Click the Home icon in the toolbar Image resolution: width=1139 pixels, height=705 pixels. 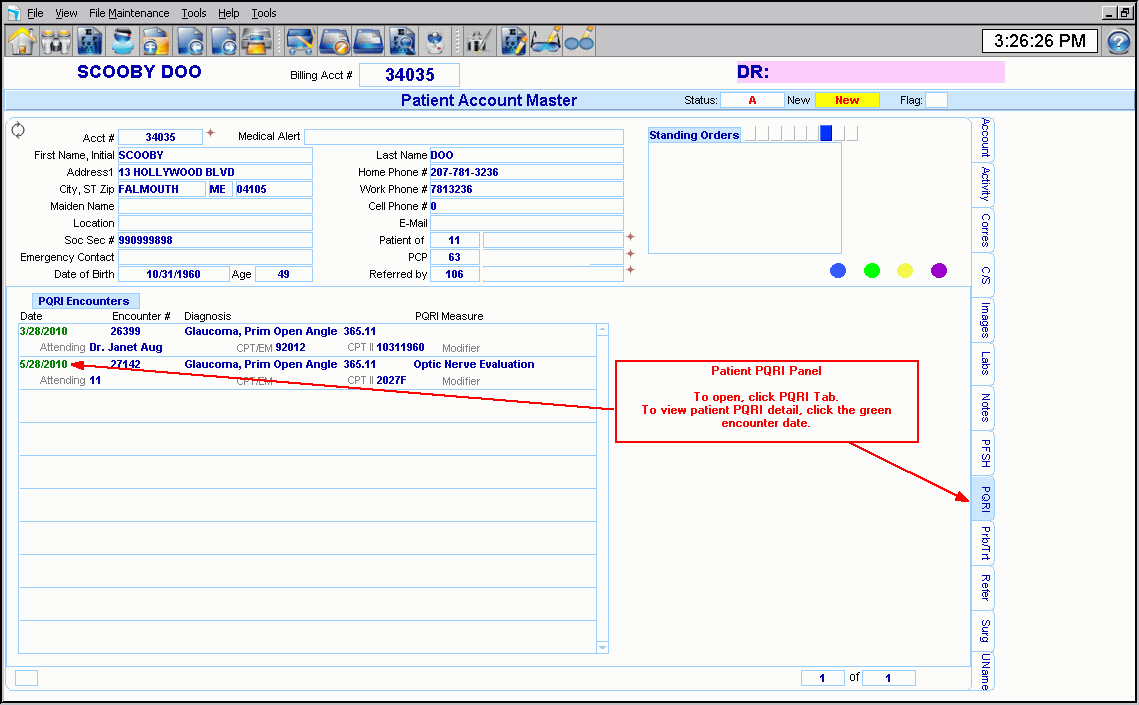pyautogui.click(x=22, y=41)
